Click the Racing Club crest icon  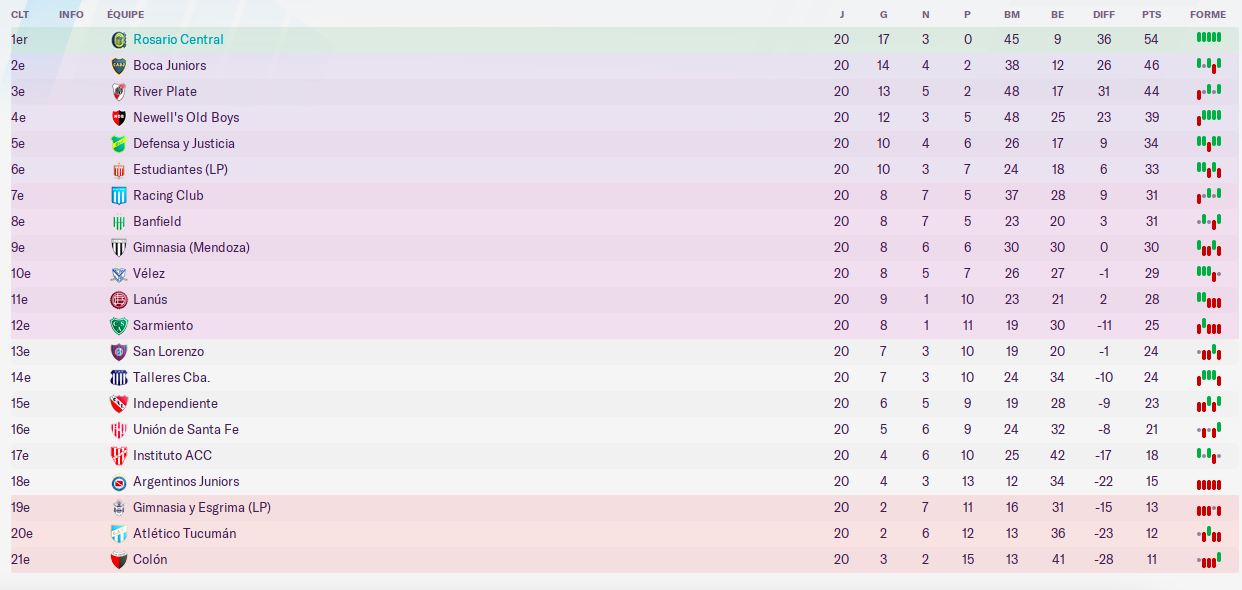click(119, 196)
